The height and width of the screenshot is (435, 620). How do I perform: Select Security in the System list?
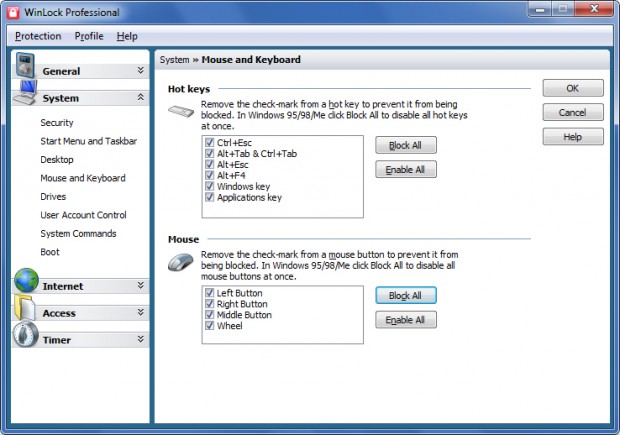pyautogui.click(x=57, y=123)
